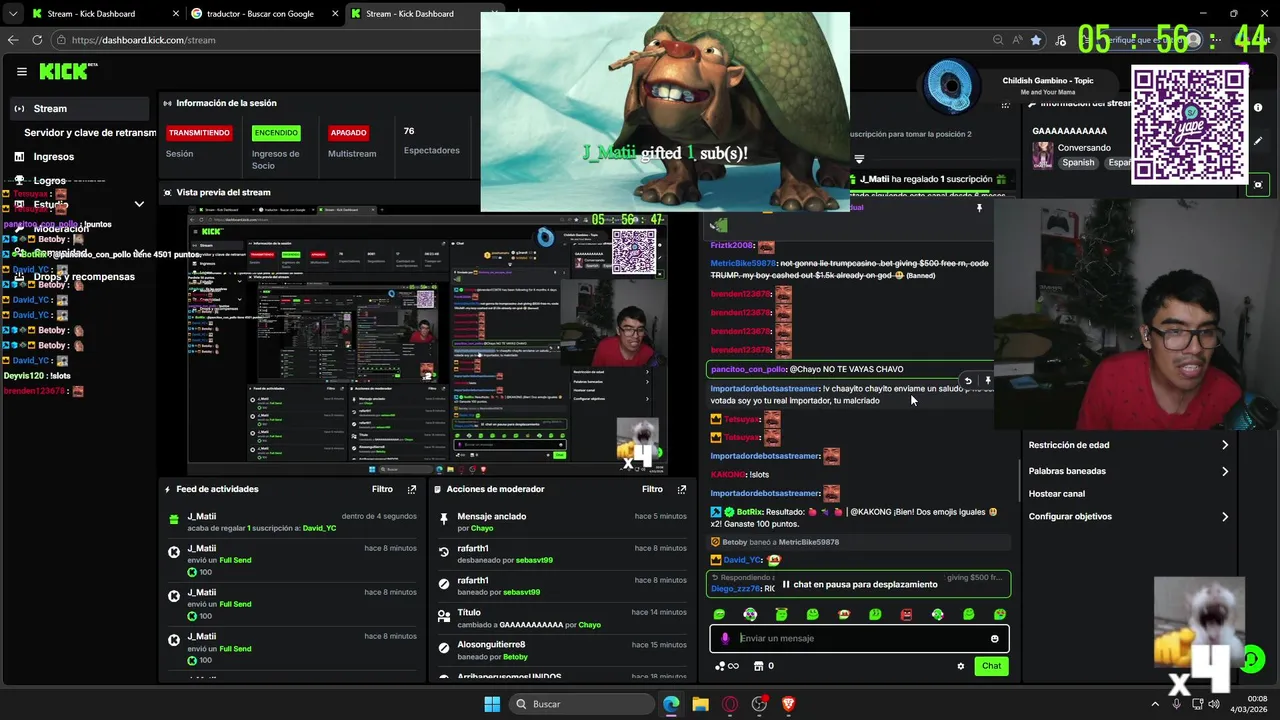
Task: Focus the Enviar un mensaje input
Action: pos(860,639)
